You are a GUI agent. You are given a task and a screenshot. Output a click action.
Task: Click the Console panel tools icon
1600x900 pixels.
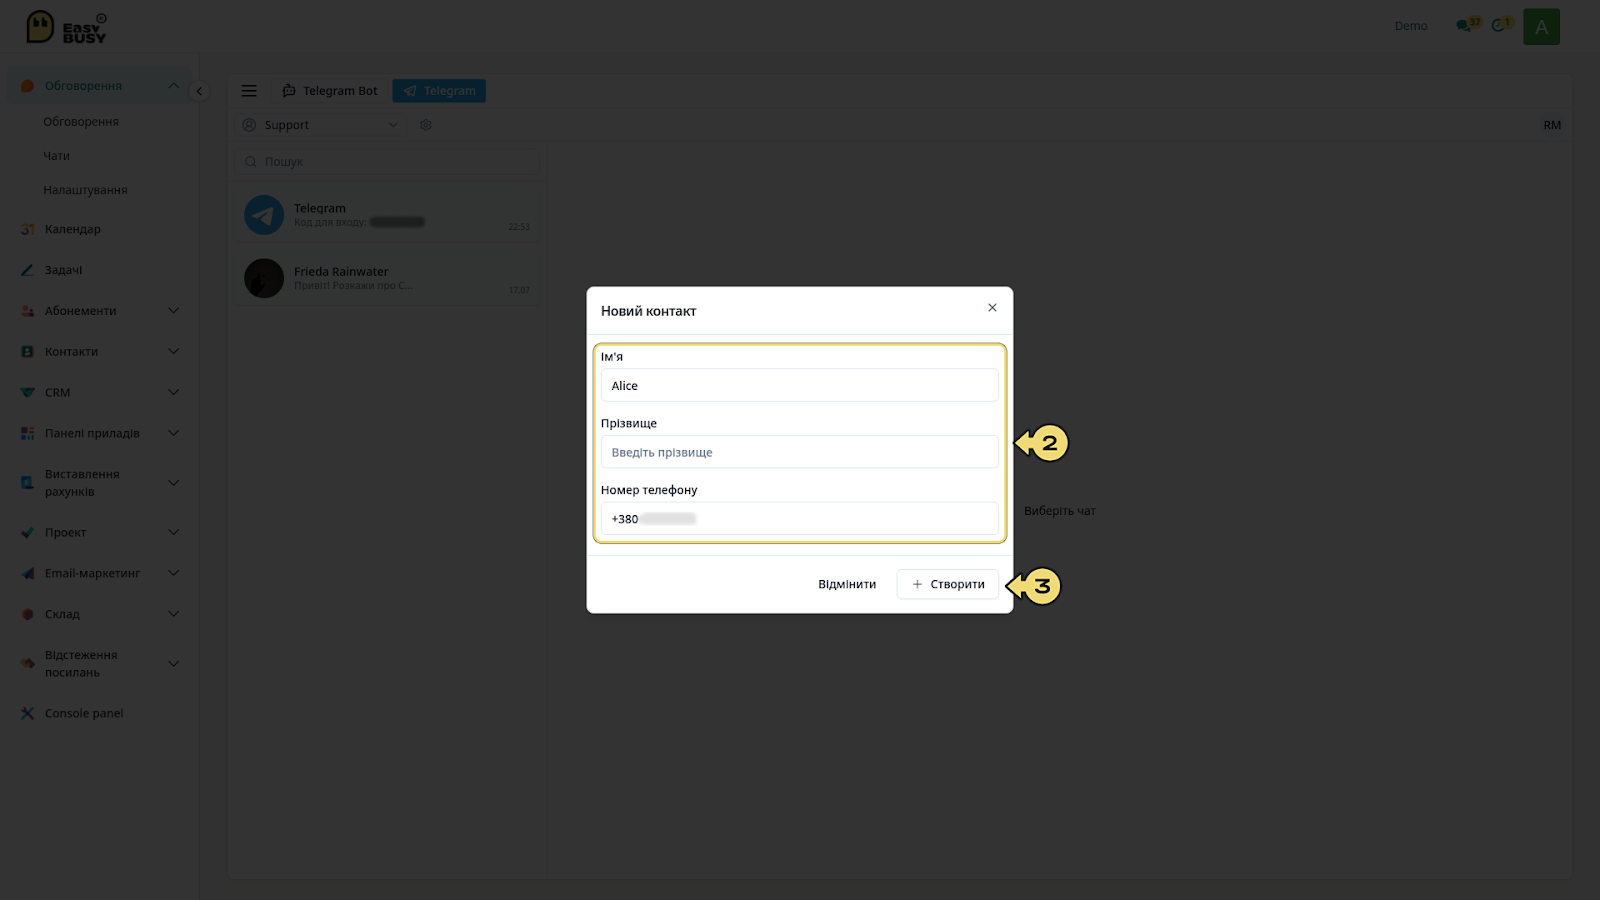[x=27, y=714]
